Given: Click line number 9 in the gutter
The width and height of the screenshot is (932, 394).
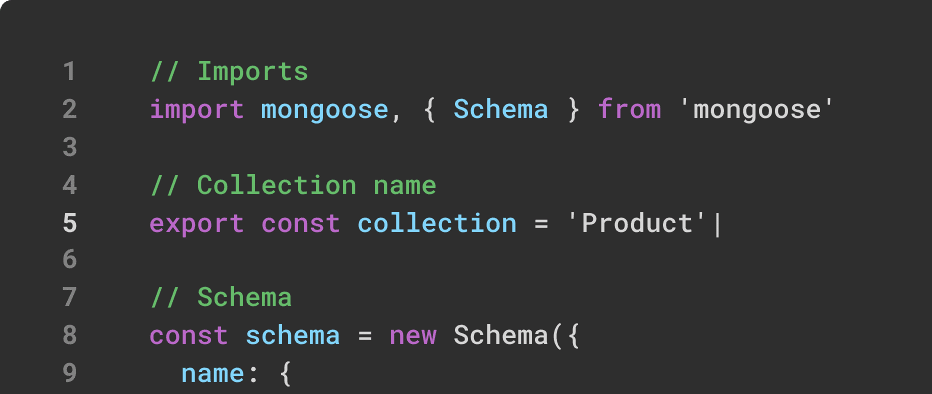Looking at the screenshot, I should point(70,373).
